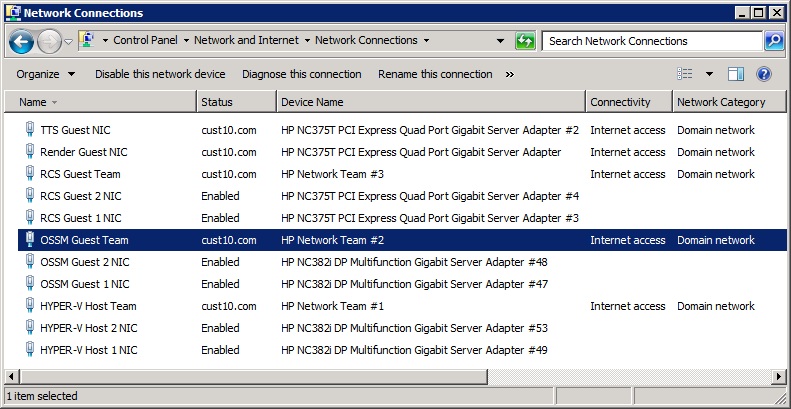
Task: Open the address bar history dropdown
Action: [x=500, y=41]
